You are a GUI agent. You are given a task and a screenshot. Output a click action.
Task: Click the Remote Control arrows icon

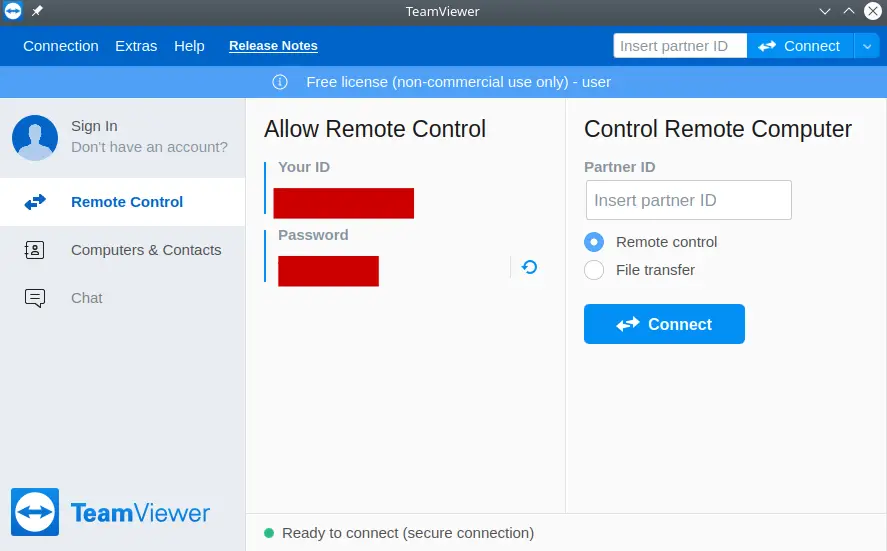(35, 202)
